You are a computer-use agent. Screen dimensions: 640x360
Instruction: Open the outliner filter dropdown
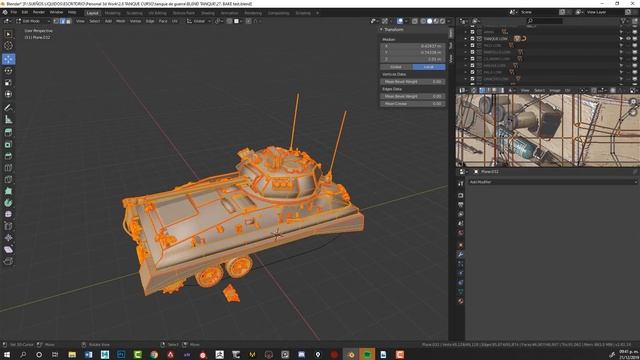point(624,20)
